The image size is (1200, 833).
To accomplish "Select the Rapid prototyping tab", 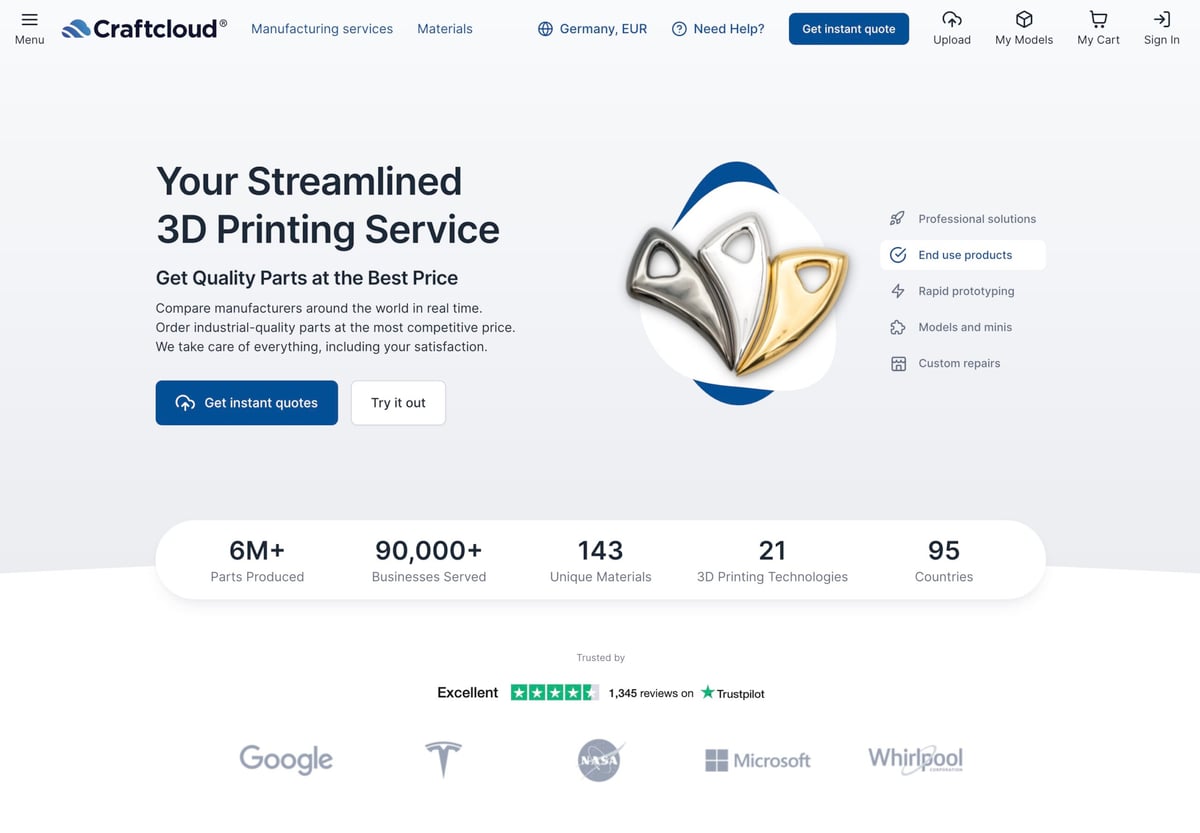I will pos(963,291).
